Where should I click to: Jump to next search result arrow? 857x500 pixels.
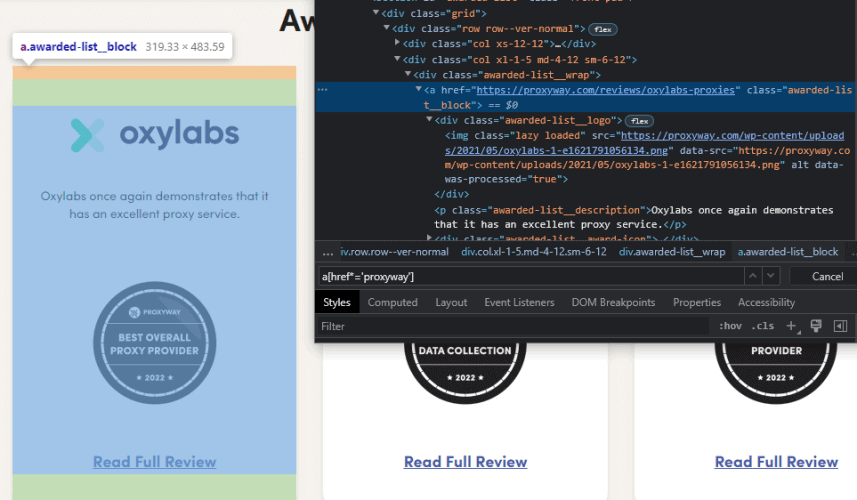(x=771, y=276)
